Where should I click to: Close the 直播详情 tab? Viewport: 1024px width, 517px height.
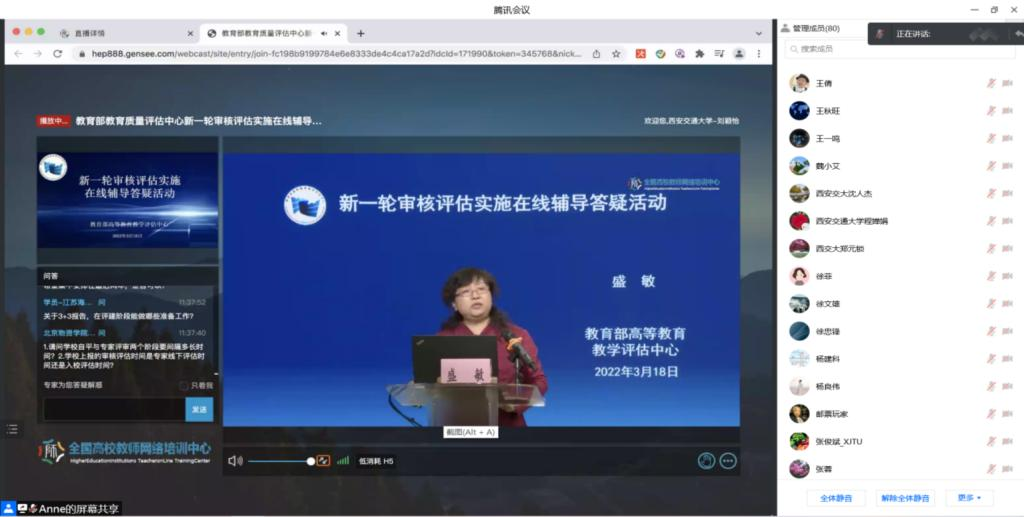(x=190, y=33)
